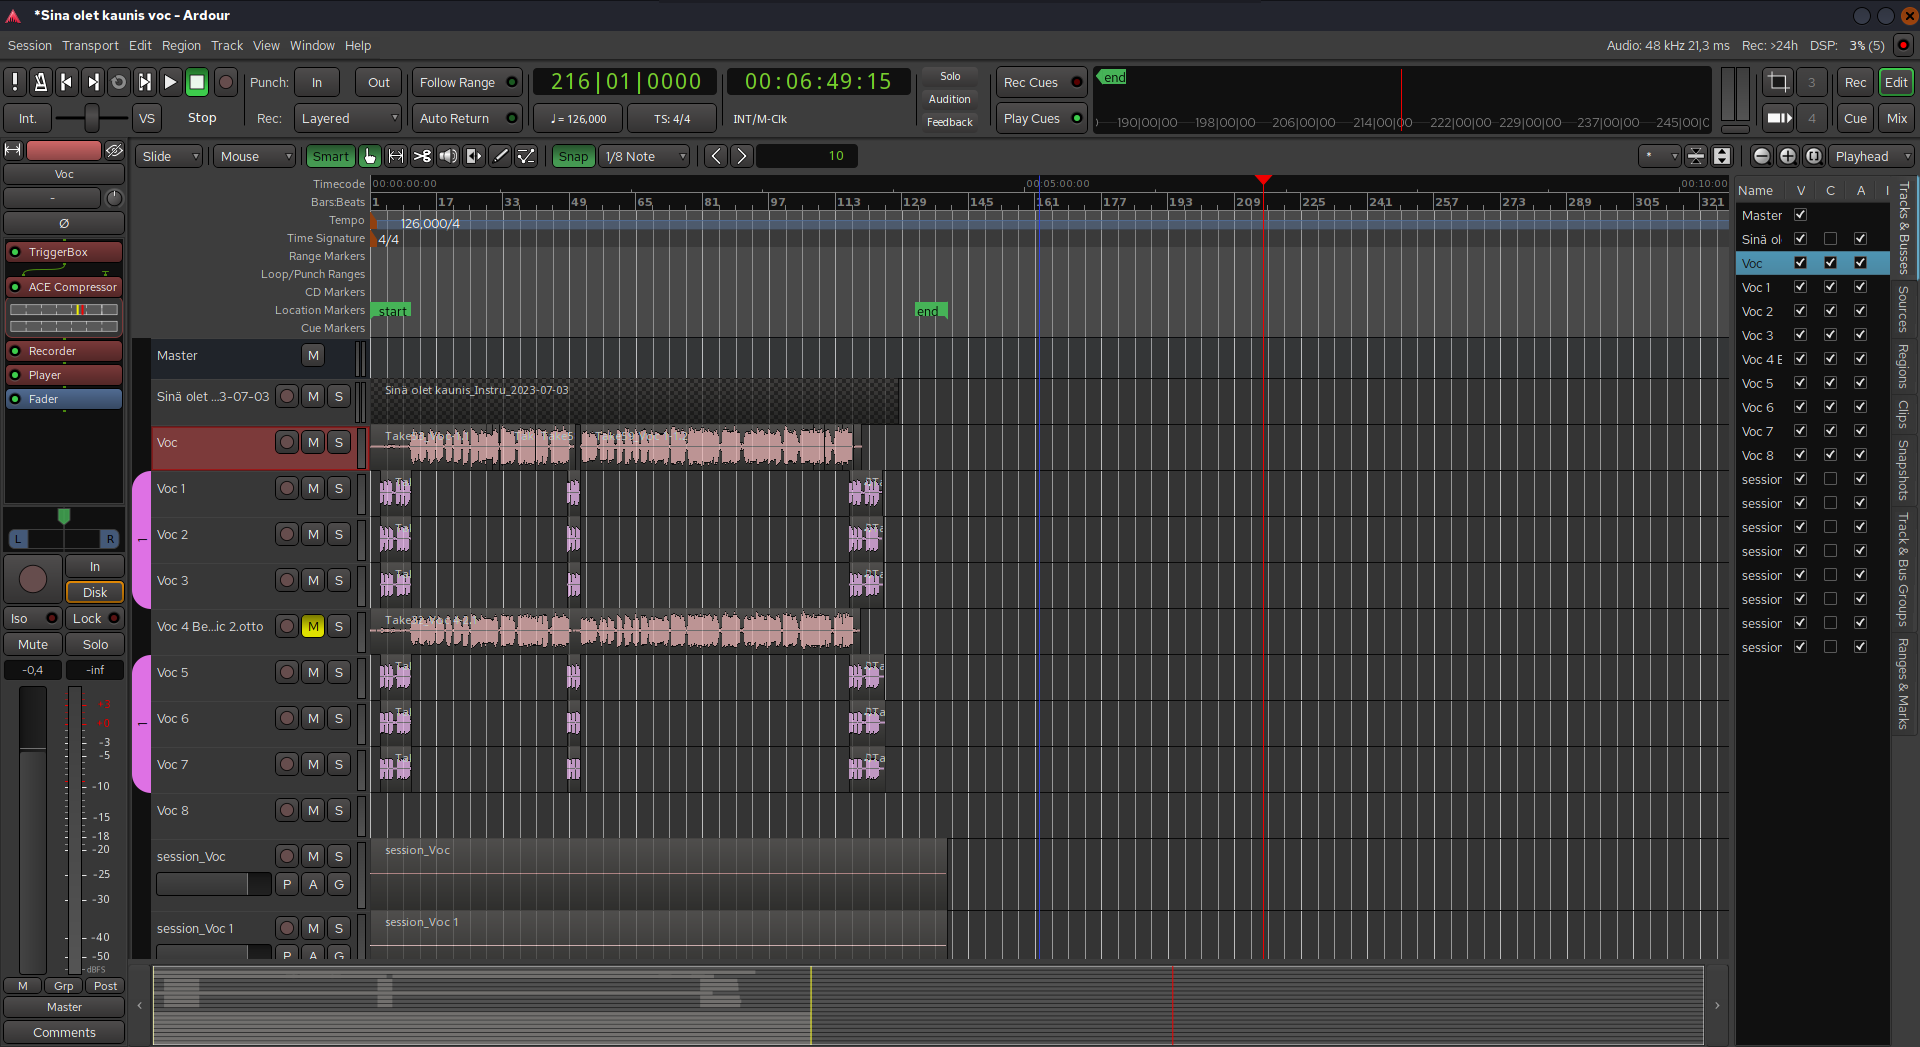Open the 1/8 Note grid dropdown
This screenshot has width=1920, height=1047.
[x=645, y=156]
